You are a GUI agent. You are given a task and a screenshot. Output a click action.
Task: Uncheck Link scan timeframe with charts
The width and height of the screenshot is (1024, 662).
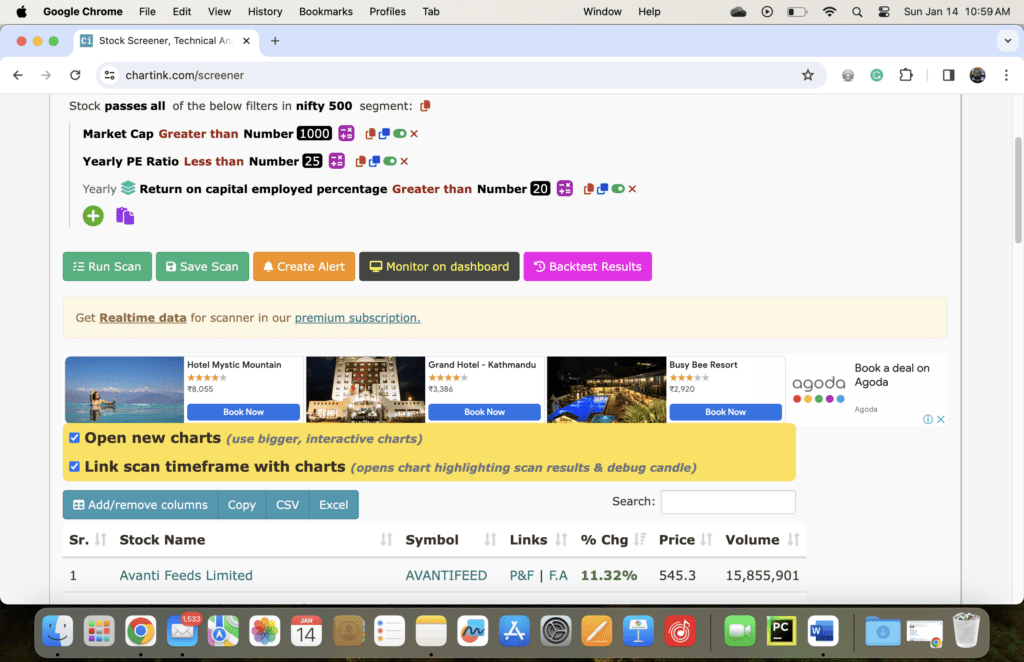click(74, 466)
